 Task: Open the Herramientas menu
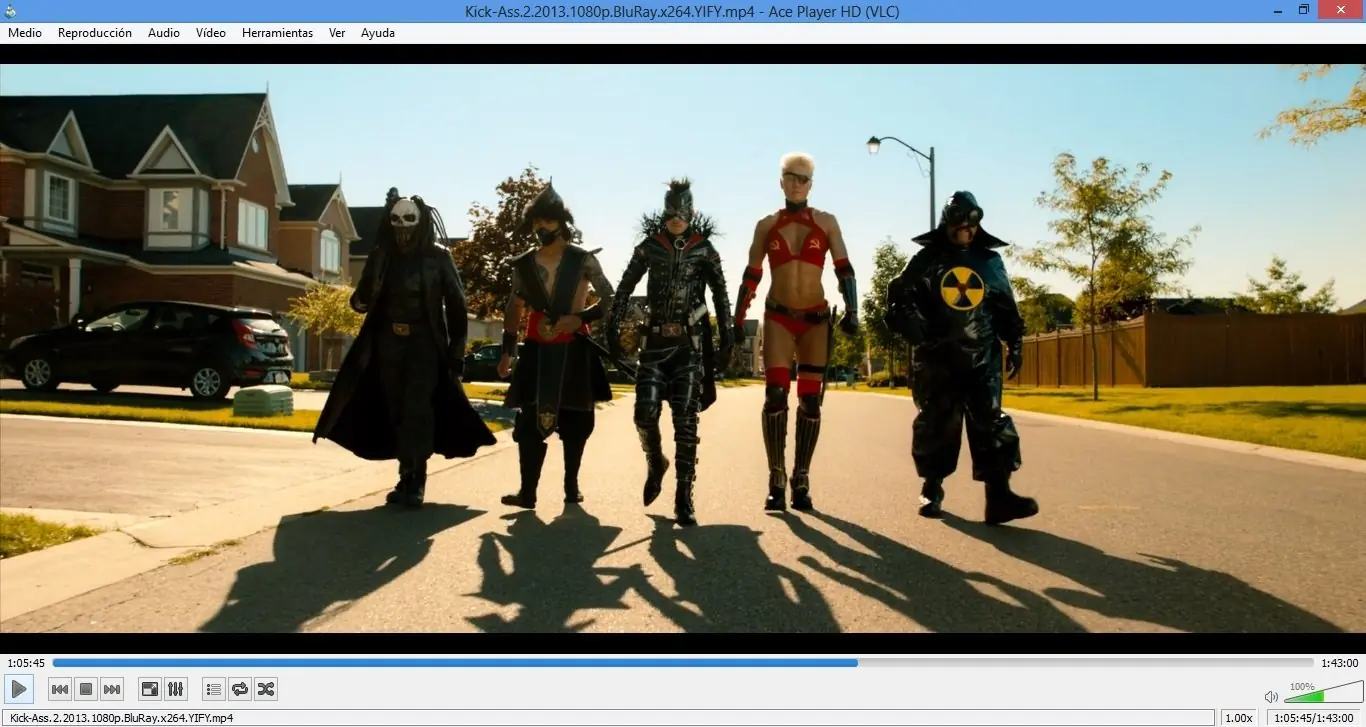pyautogui.click(x=277, y=33)
